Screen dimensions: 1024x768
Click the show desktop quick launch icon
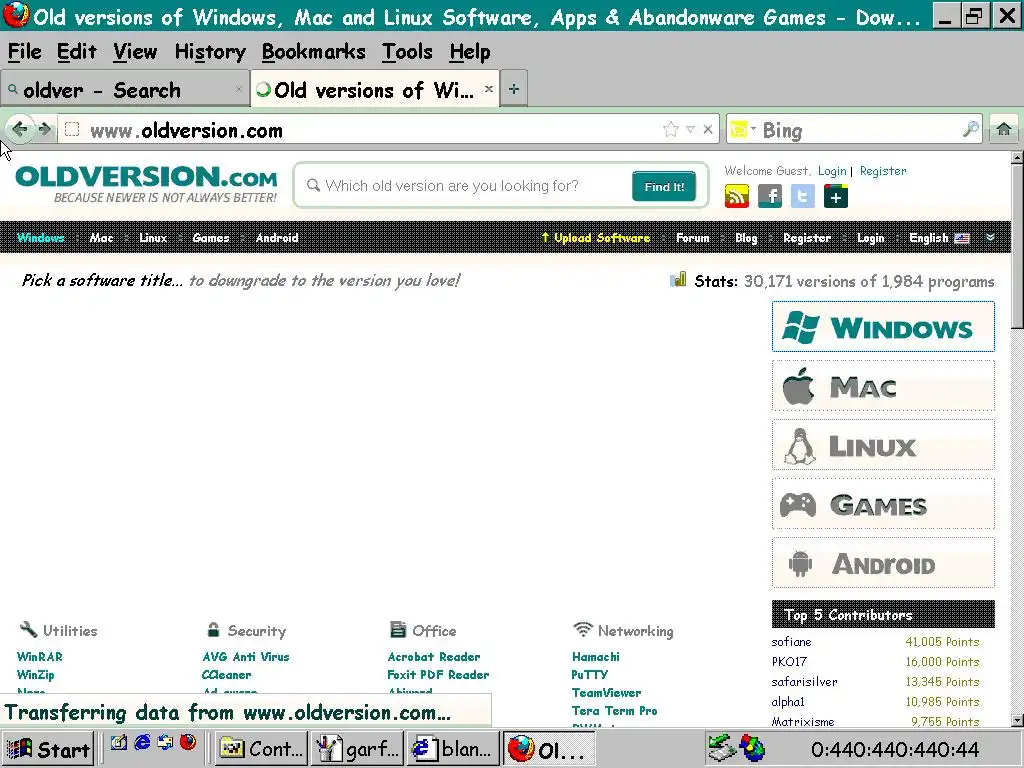[119, 742]
